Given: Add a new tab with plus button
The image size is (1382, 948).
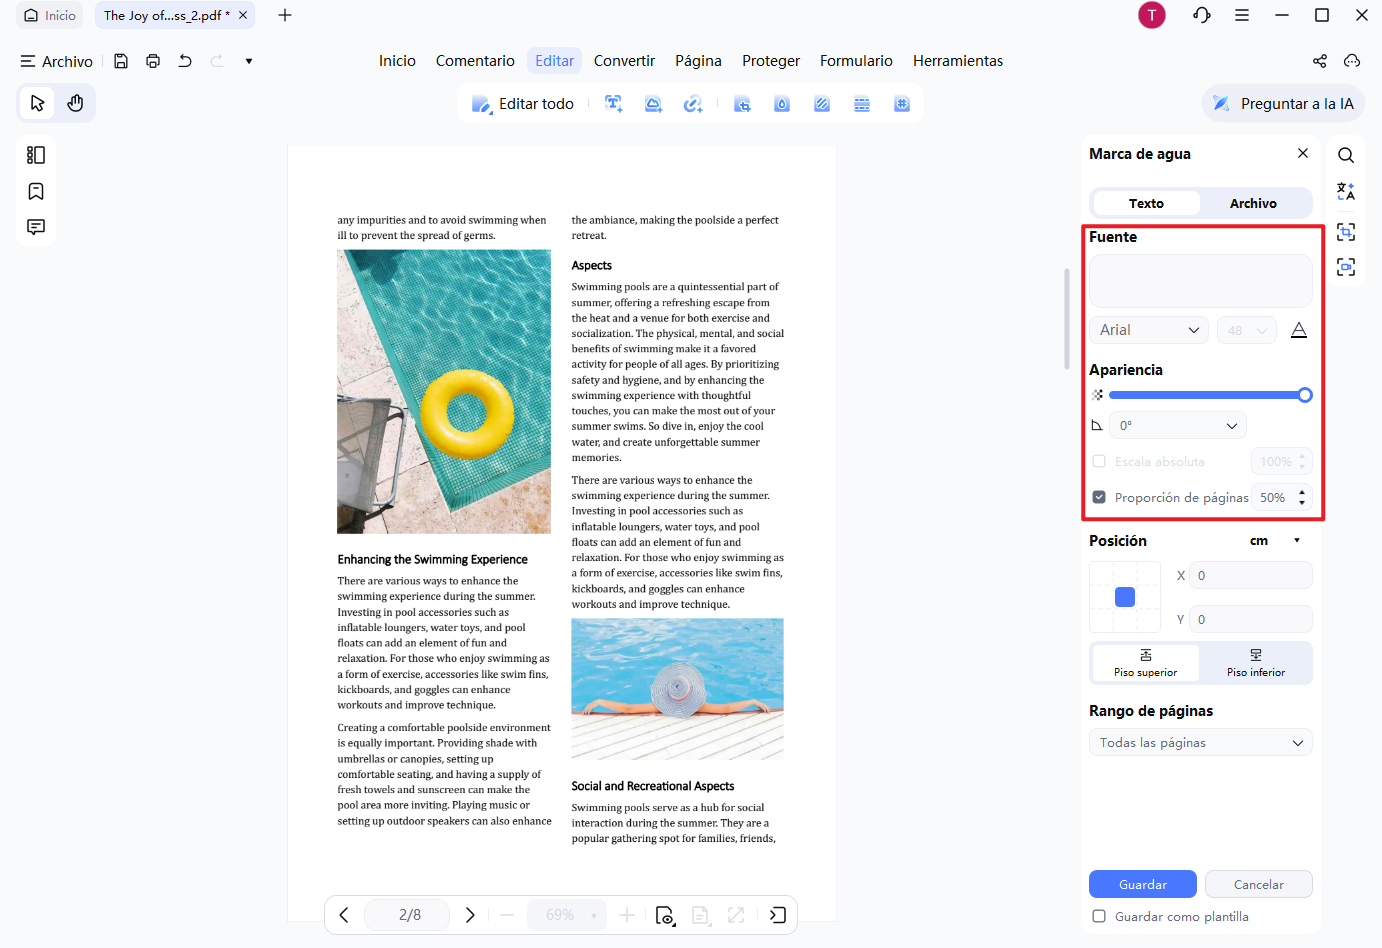Looking at the screenshot, I should (285, 15).
